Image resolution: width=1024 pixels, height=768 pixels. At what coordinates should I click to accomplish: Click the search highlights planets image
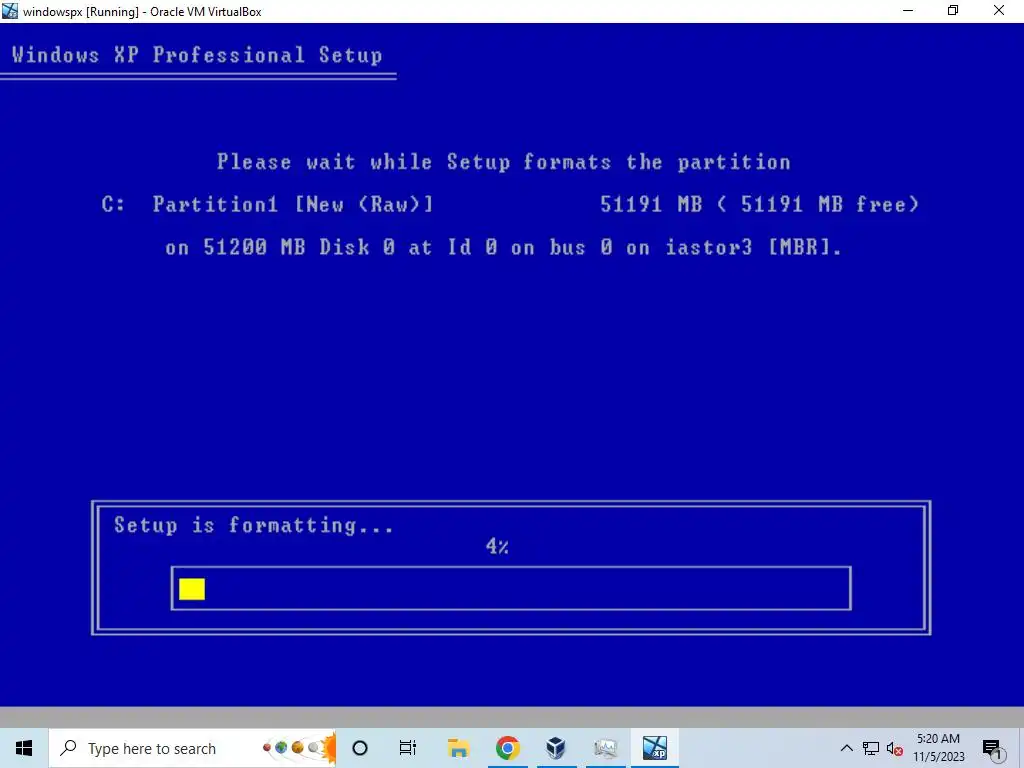[298, 748]
